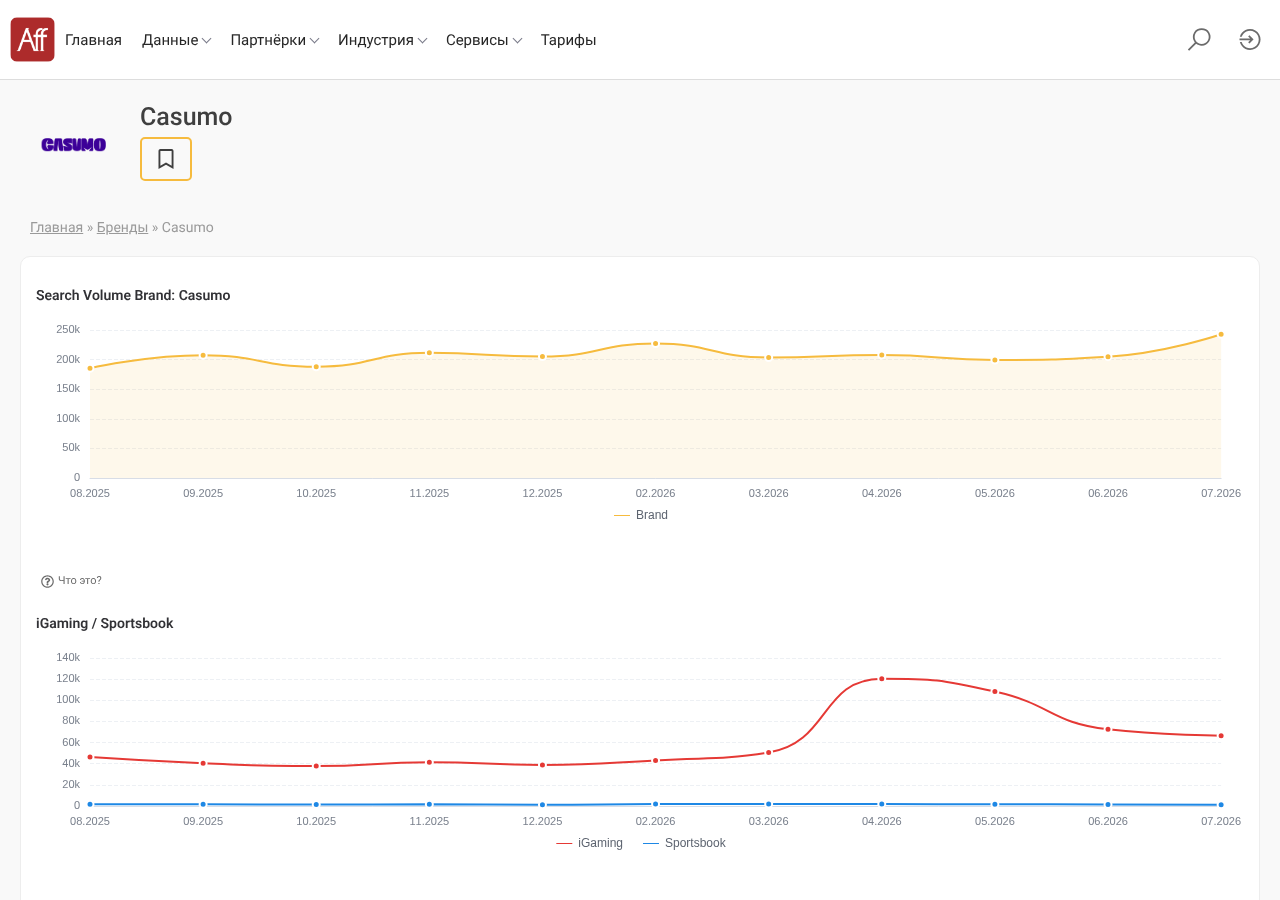Click the red line point at 06.2026
The width and height of the screenshot is (1280, 900).
[1108, 729]
